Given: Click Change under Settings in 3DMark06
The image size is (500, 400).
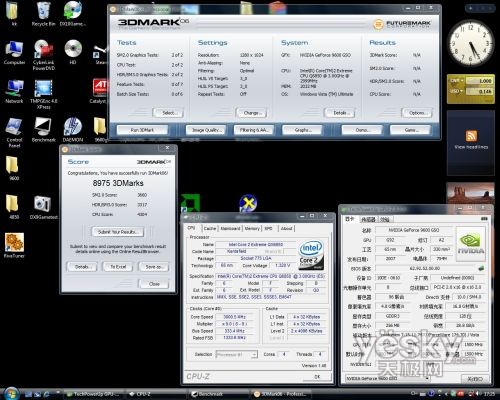Looking at the screenshot, I should [251, 113].
